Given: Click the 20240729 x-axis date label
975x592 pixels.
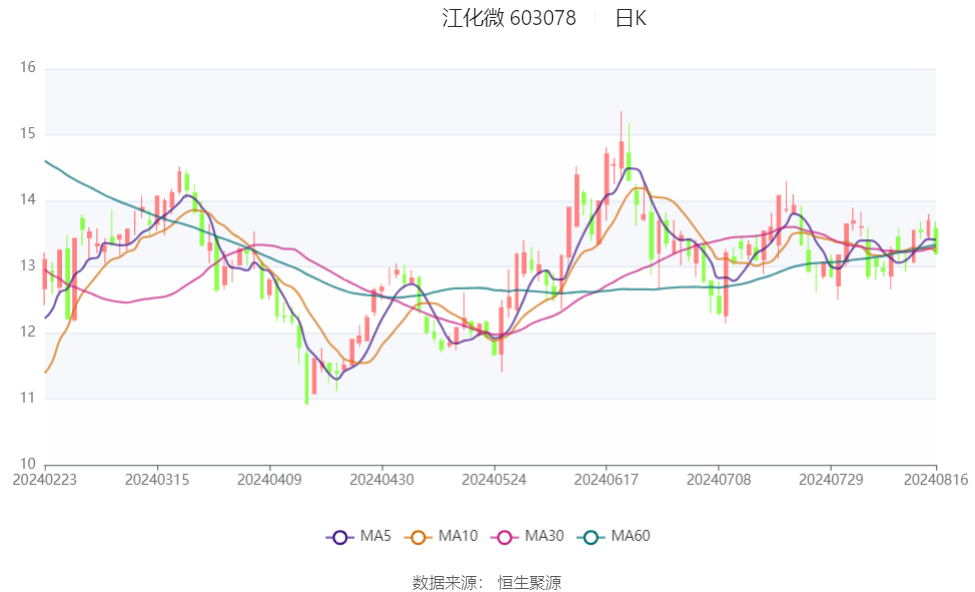Looking at the screenshot, I should point(831,480).
